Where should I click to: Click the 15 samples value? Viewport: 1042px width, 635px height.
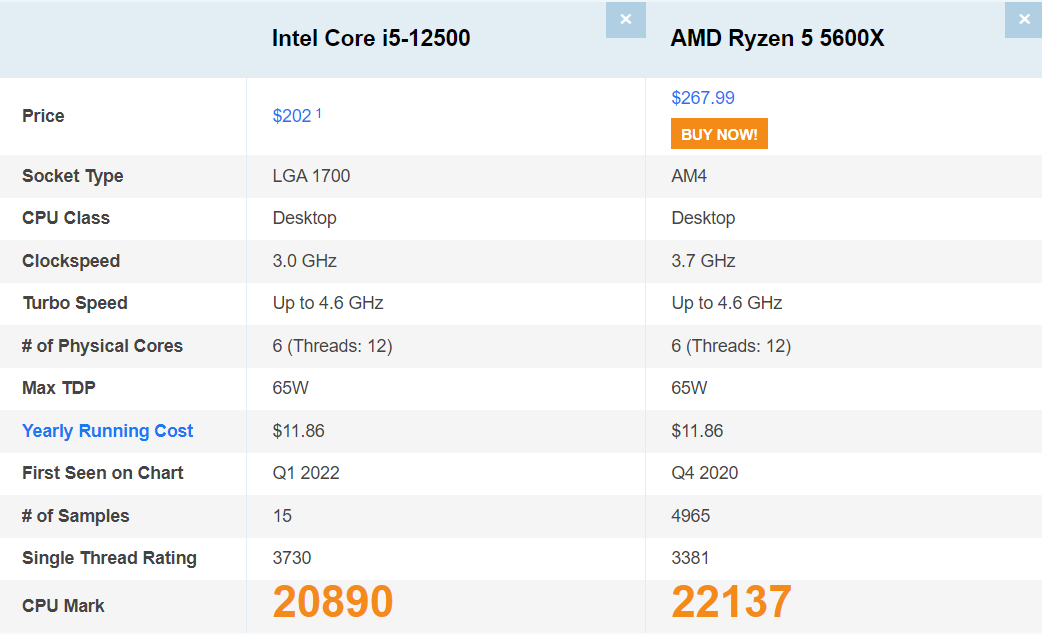tap(282, 516)
